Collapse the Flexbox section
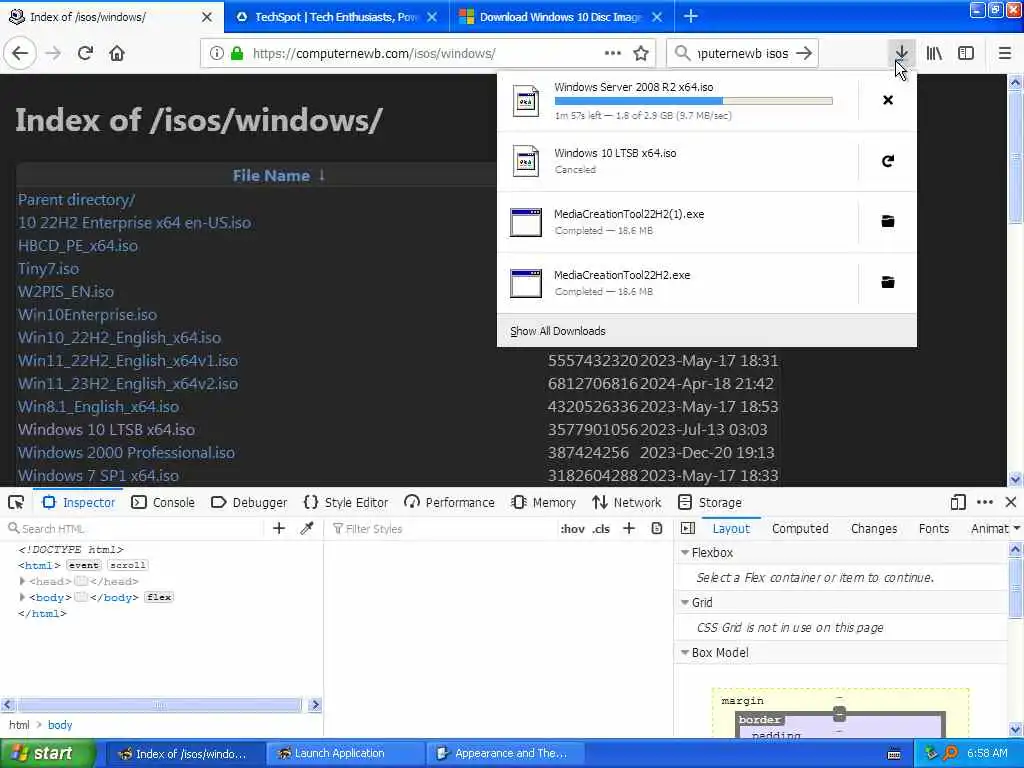 pos(685,552)
